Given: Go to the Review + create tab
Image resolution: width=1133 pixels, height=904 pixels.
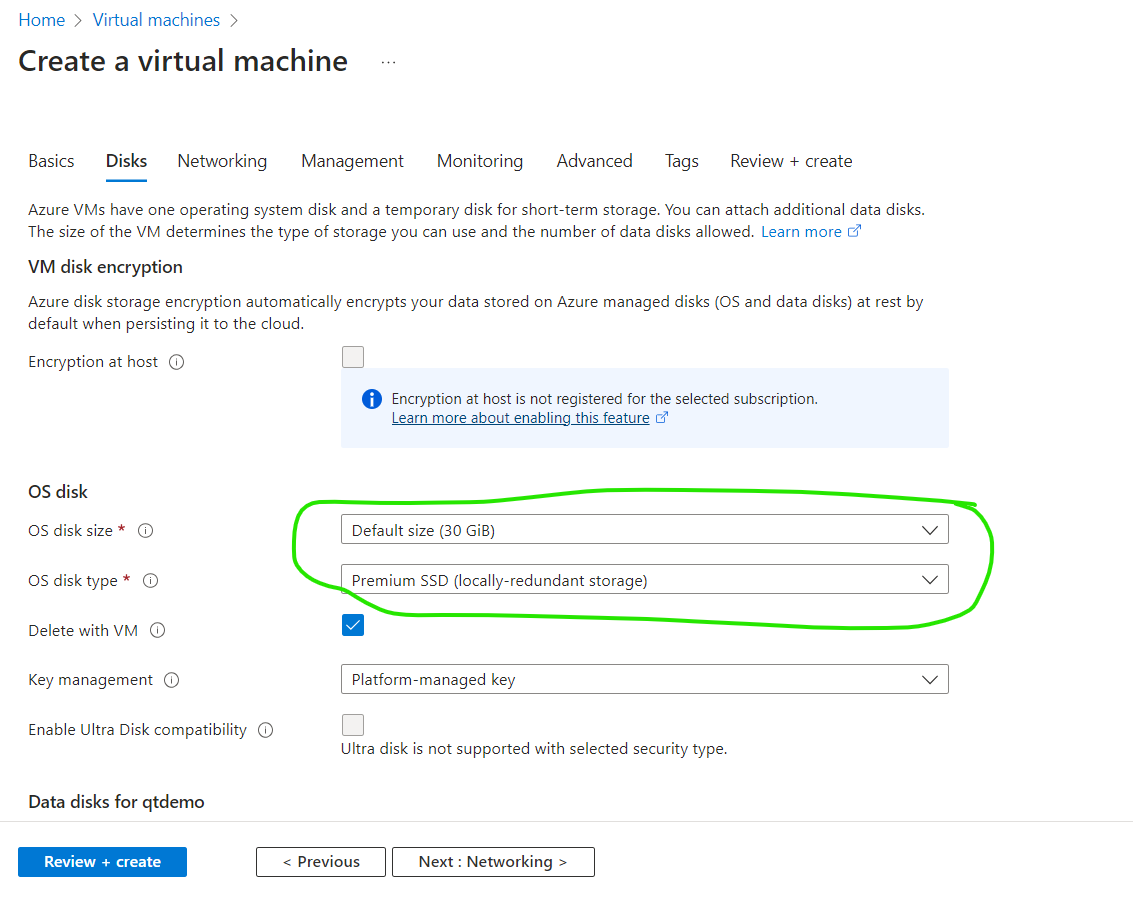Looking at the screenshot, I should pos(791,161).
